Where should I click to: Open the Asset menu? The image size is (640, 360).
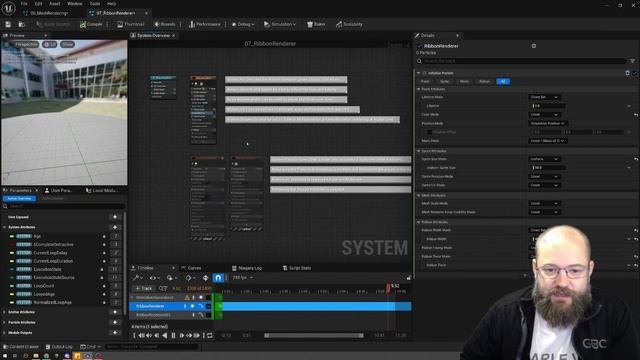(55, 4)
